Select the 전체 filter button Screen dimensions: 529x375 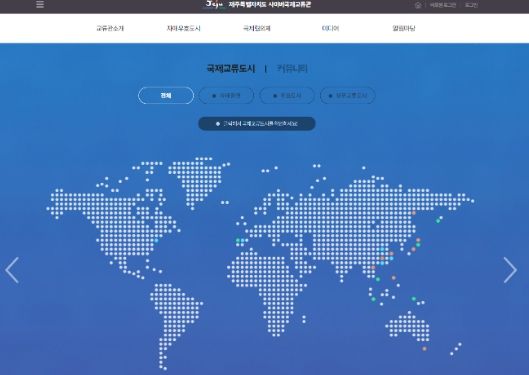pyautogui.click(x=166, y=95)
